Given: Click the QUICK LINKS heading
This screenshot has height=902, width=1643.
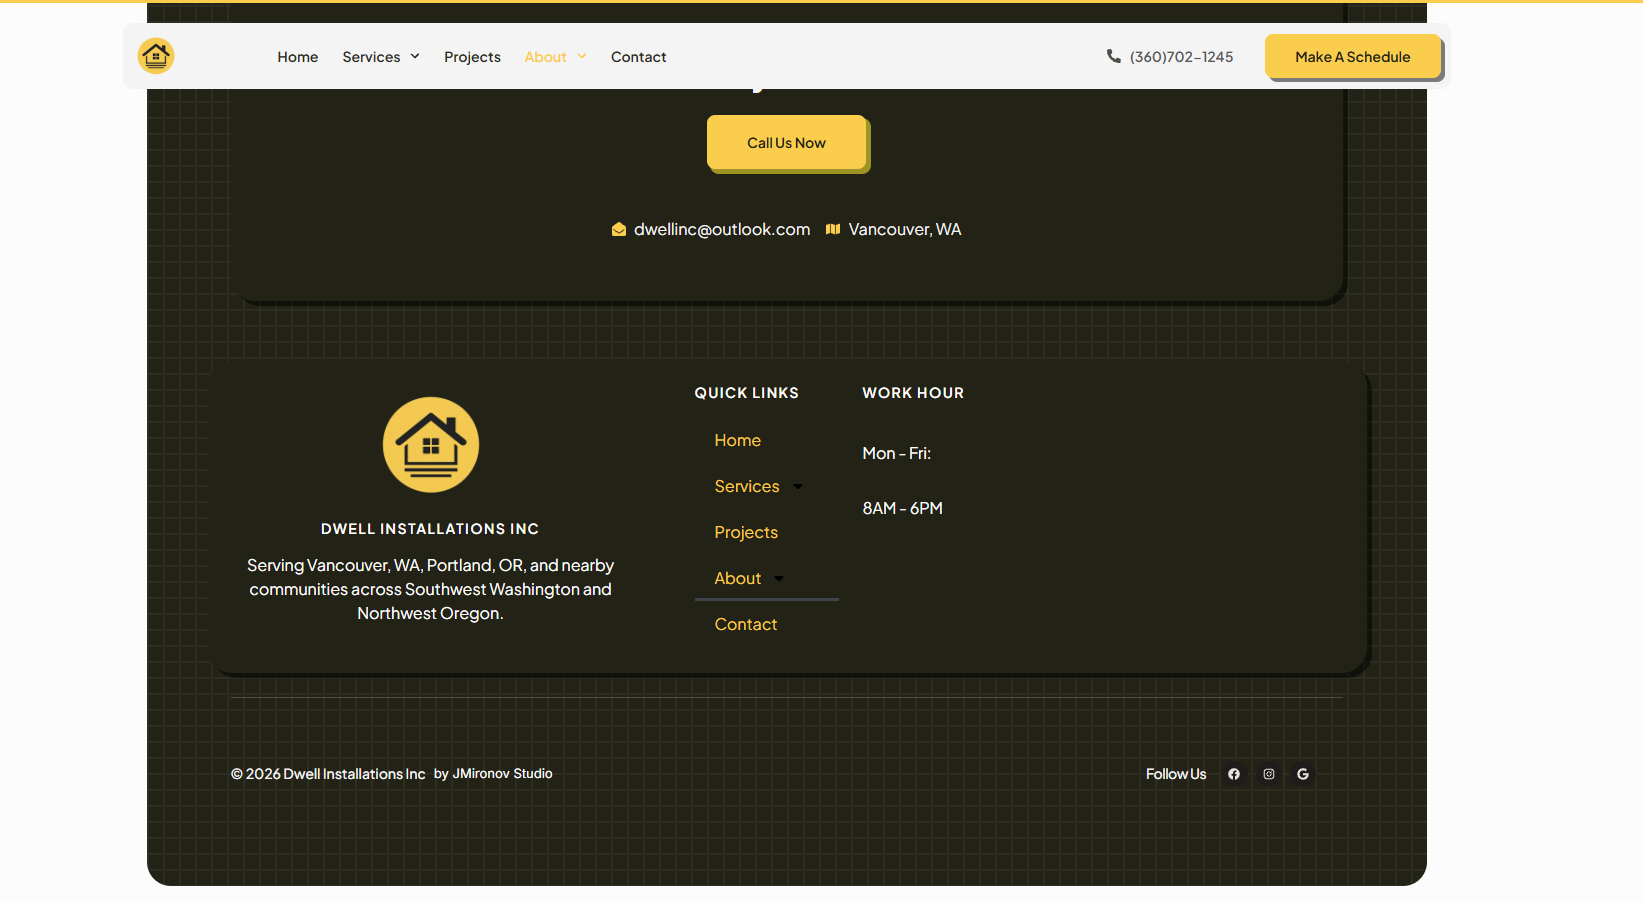Looking at the screenshot, I should (x=747, y=393).
